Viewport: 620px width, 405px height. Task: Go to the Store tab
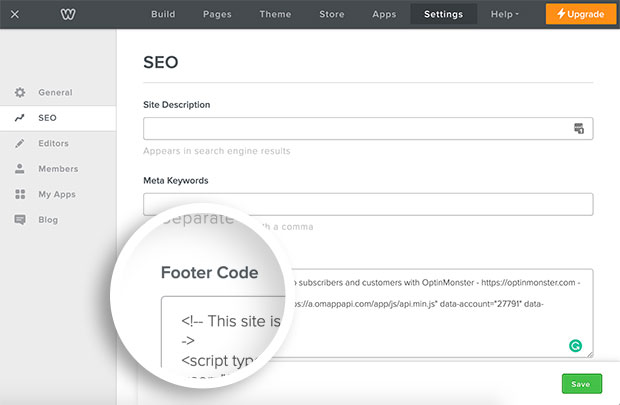[x=332, y=14]
